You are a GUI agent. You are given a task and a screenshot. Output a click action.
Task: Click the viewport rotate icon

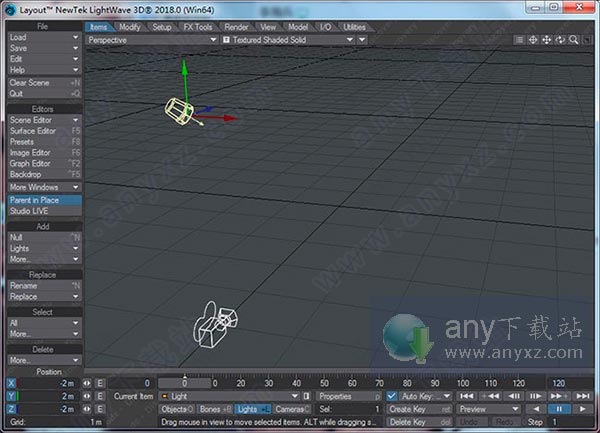560,40
